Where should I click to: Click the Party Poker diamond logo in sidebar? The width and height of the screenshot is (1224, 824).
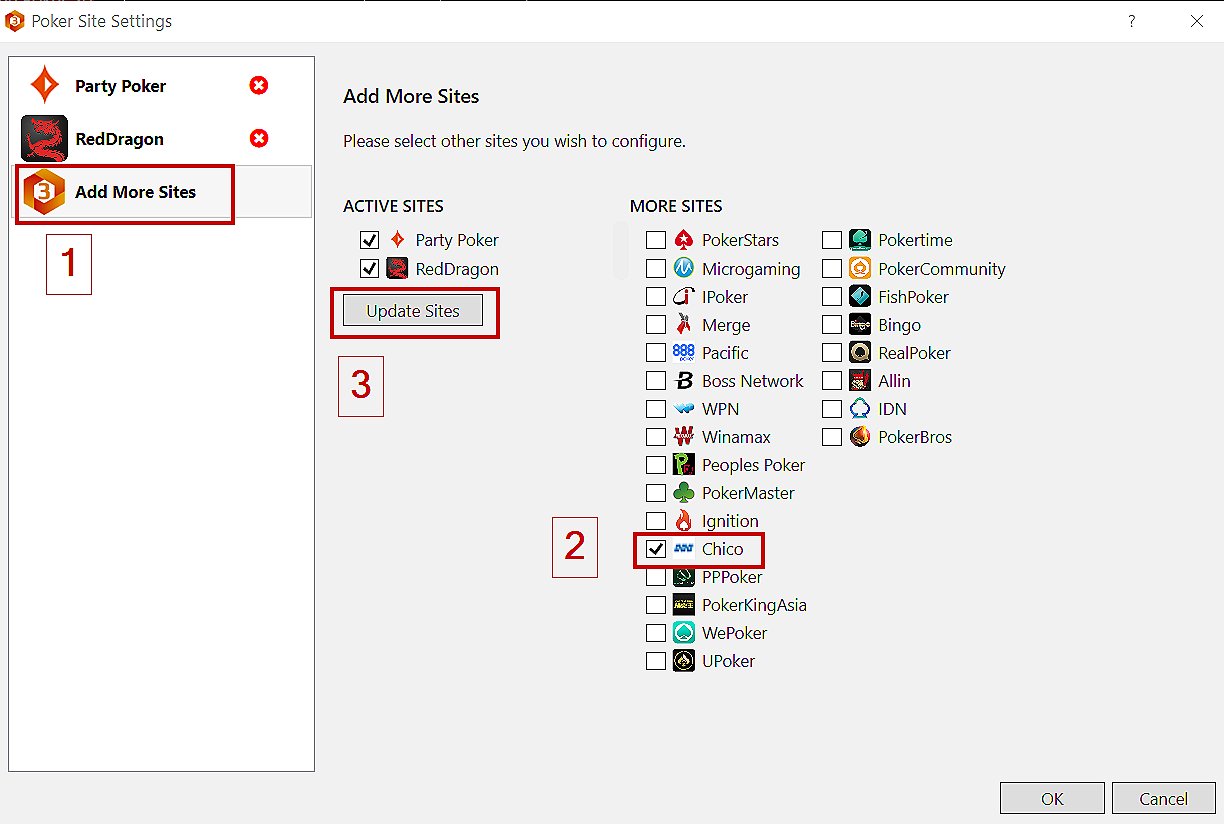click(x=44, y=86)
